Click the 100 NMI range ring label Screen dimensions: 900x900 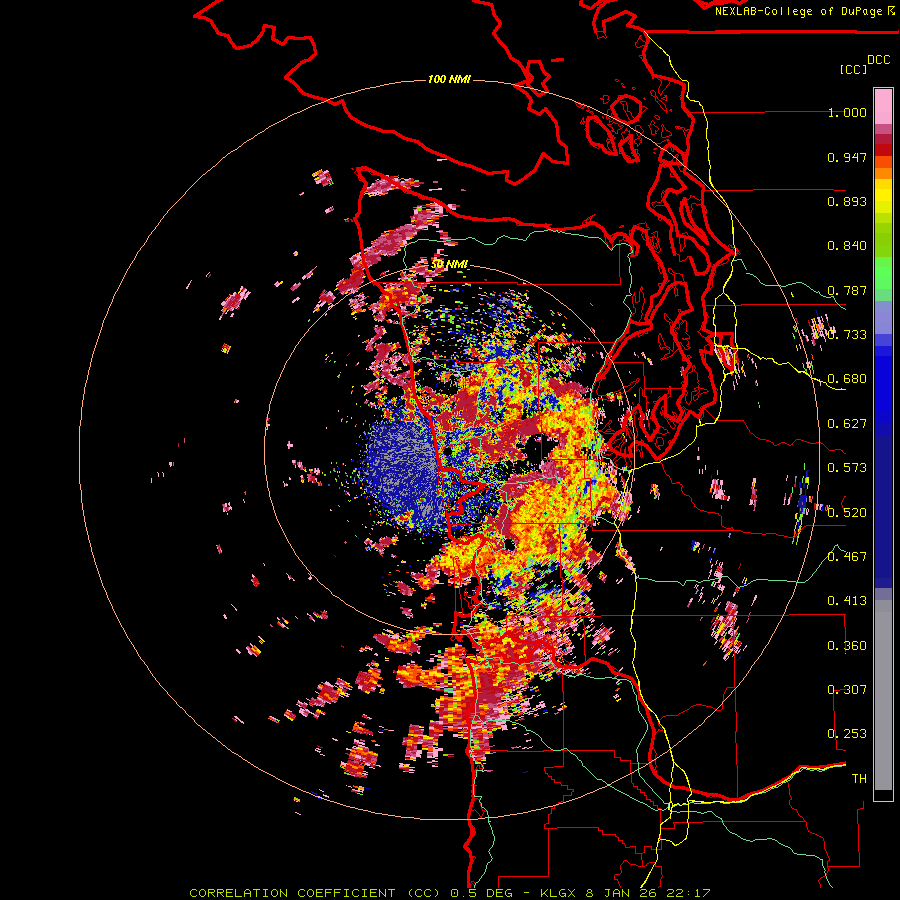[x=449, y=79]
